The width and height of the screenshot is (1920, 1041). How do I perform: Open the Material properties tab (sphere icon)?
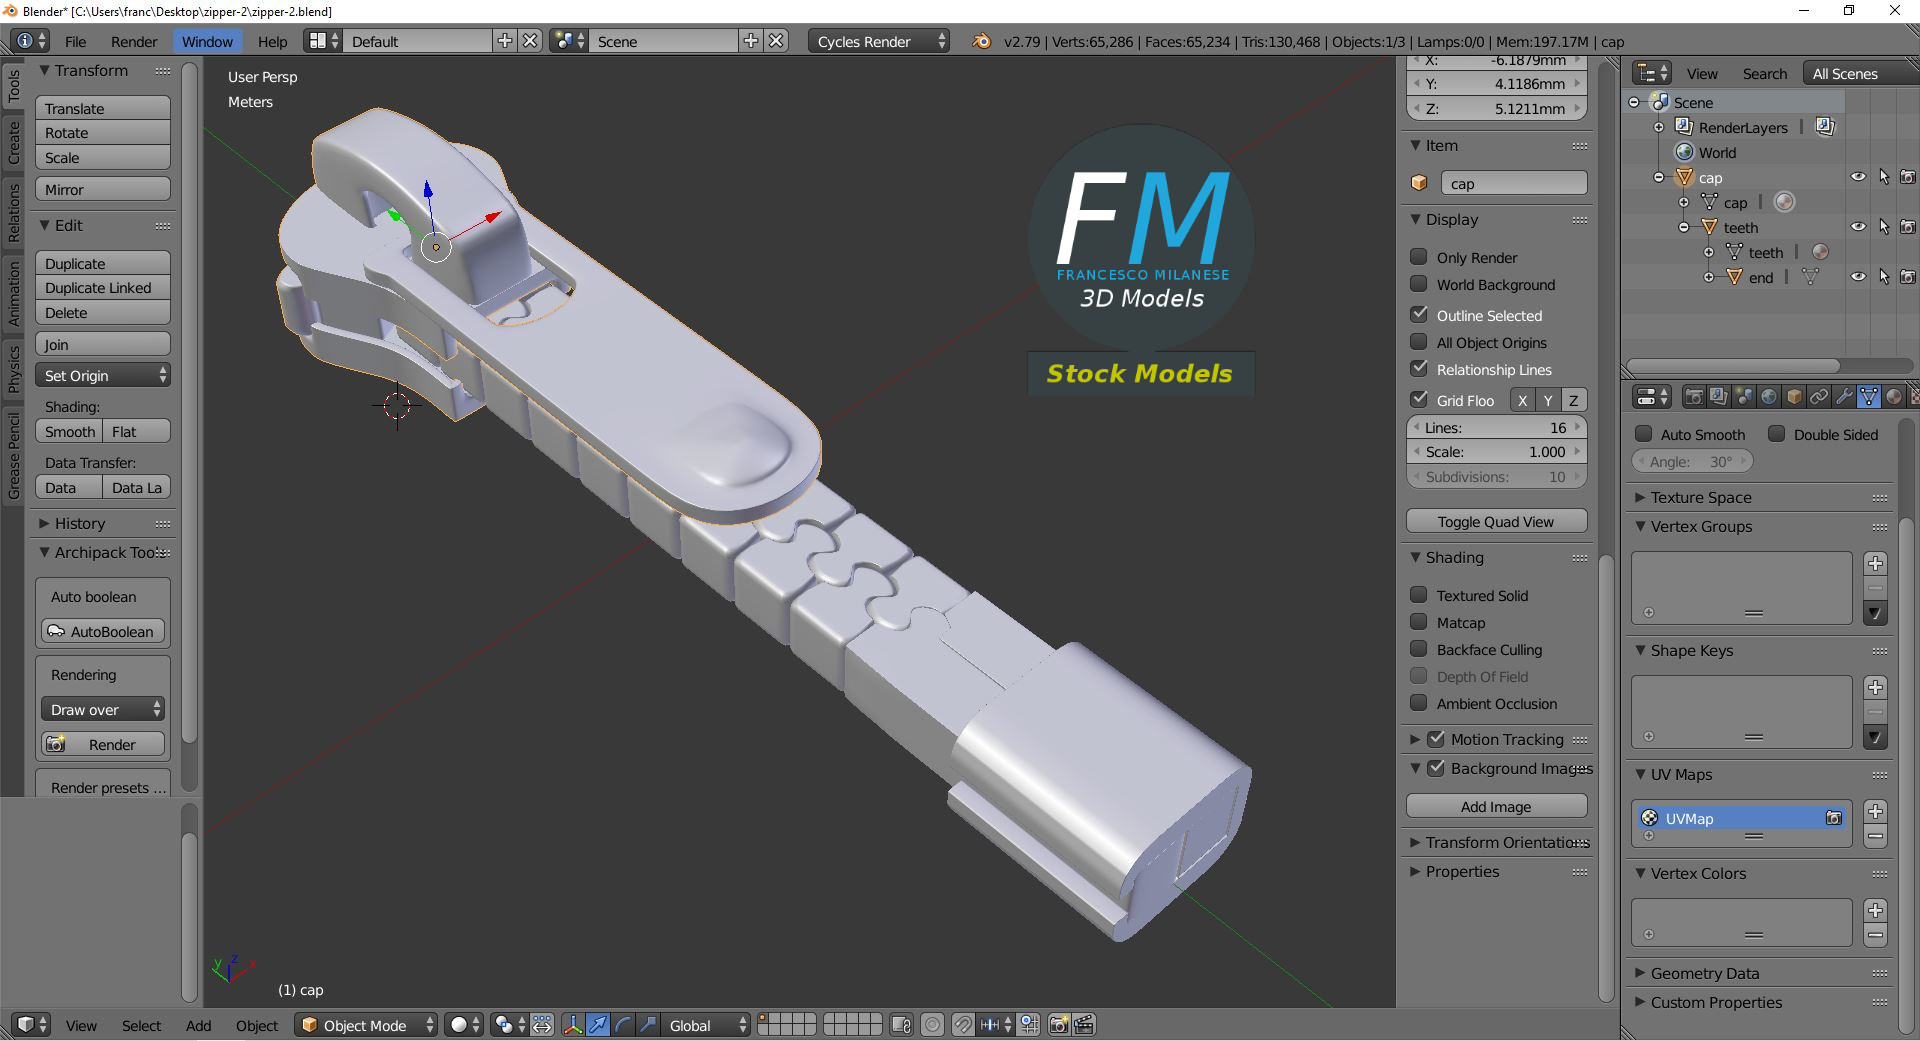pos(1893,397)
